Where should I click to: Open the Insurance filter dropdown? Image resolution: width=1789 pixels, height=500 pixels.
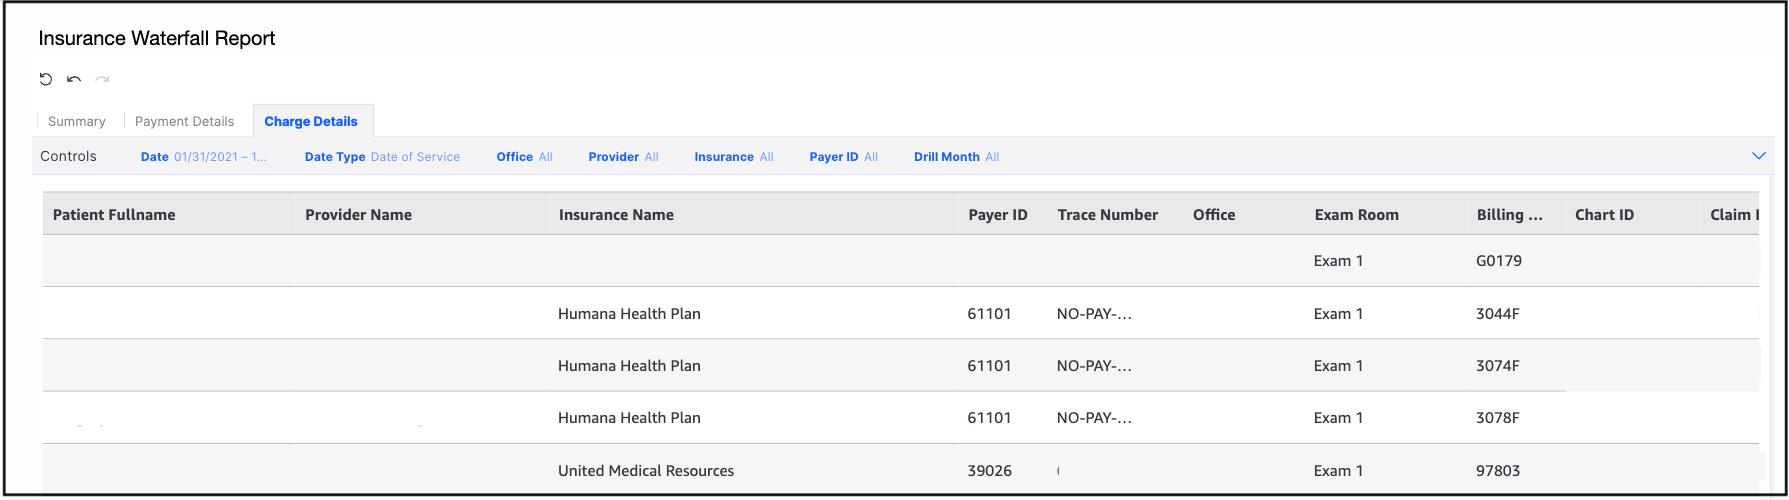click(733, 157)
